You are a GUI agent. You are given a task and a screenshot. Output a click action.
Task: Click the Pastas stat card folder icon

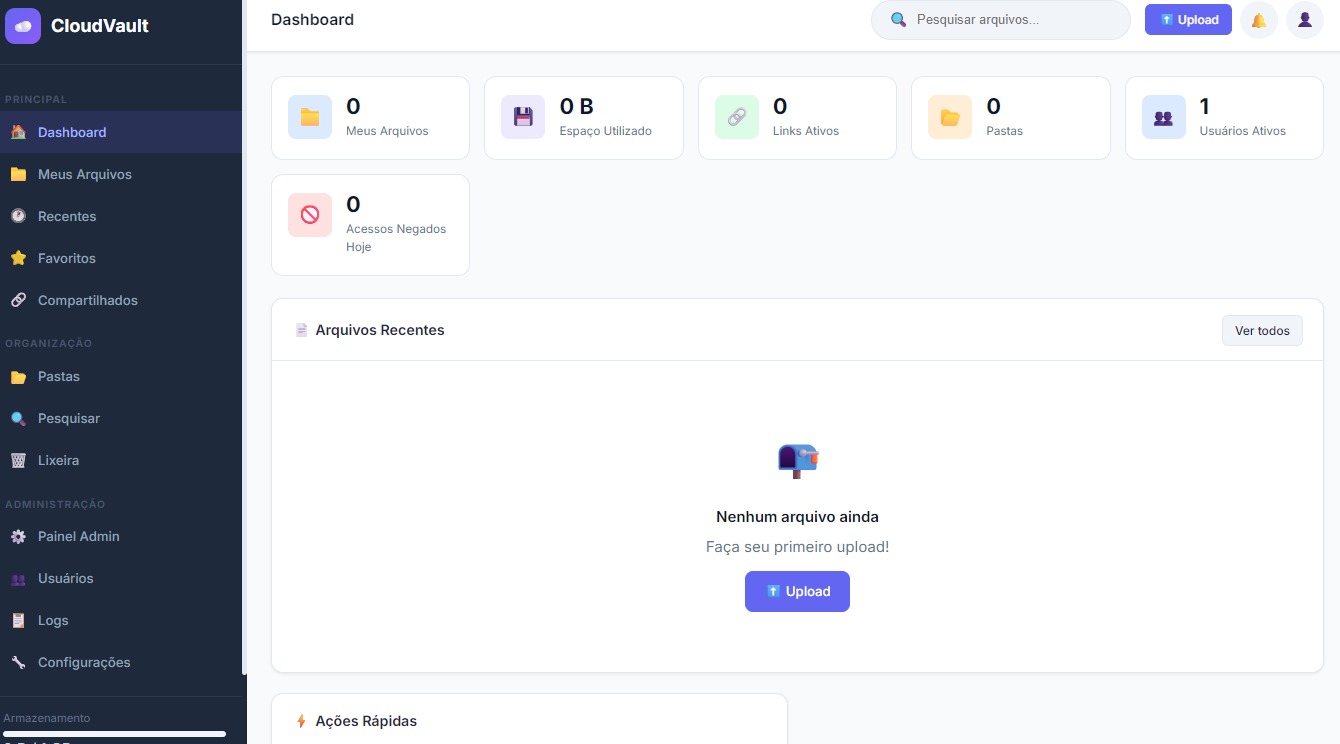point(950,117)
